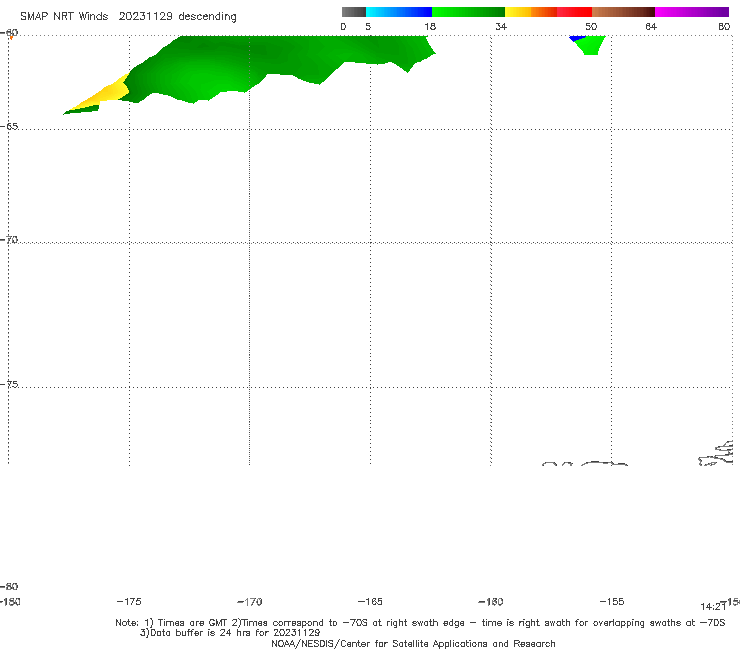
Task: Click the small bright green patch near -155
Action: (x=591, y=45)
